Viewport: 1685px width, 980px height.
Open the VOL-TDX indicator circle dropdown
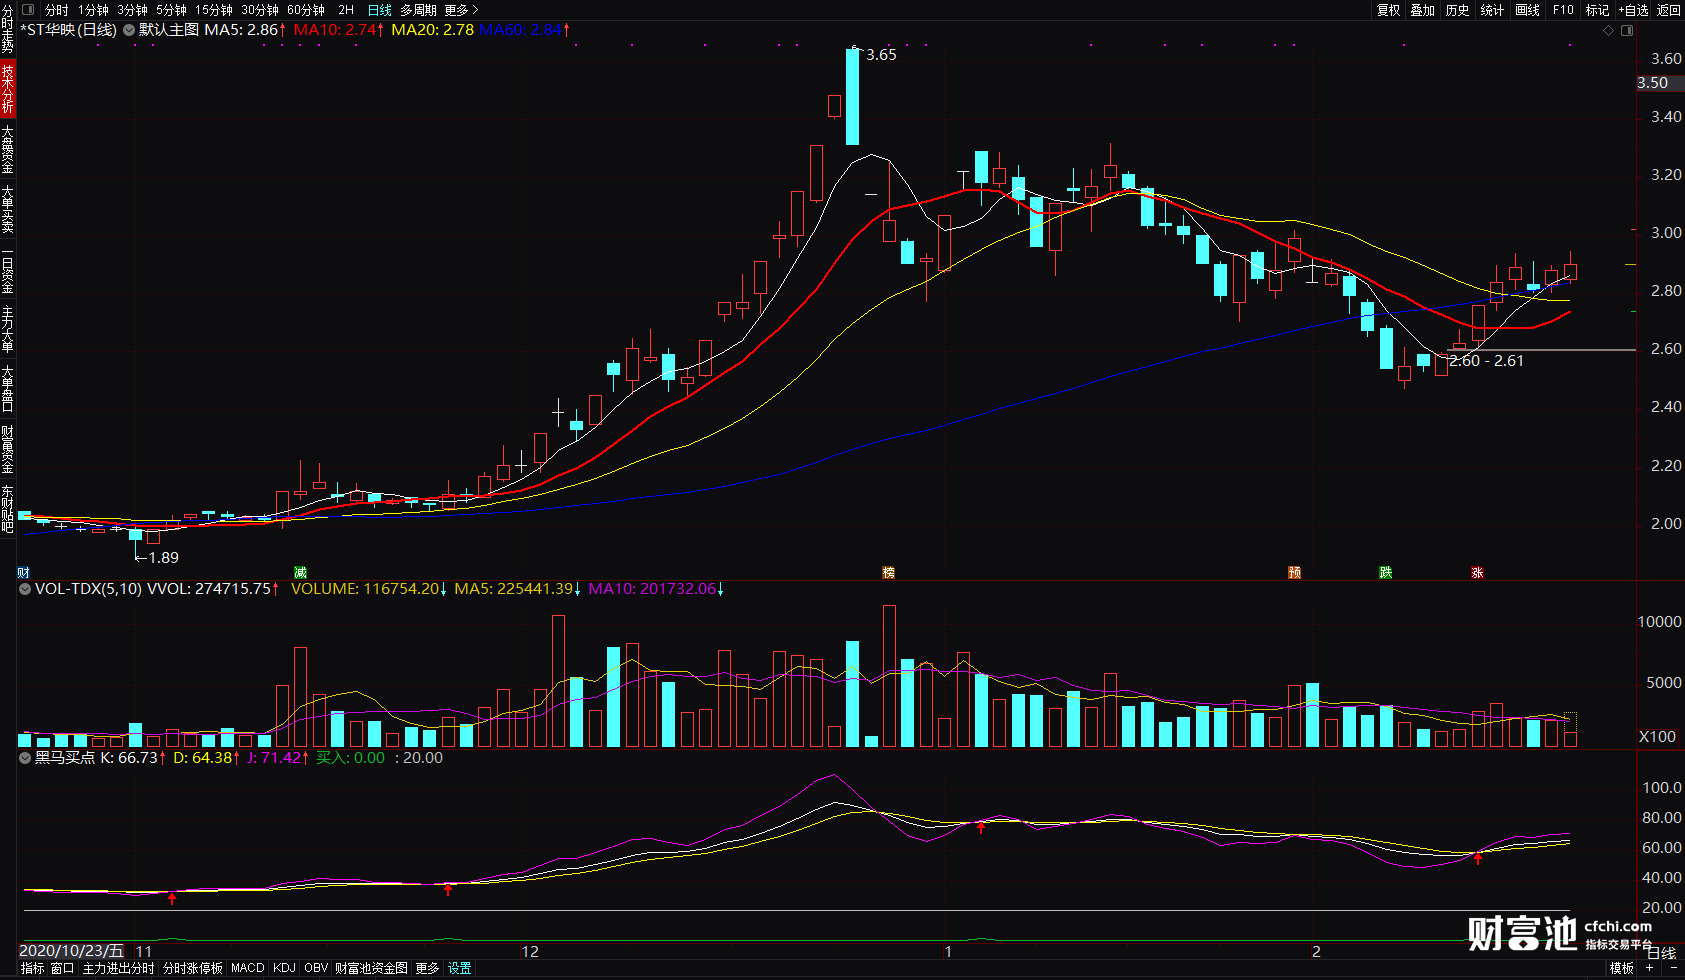point(25,589)
